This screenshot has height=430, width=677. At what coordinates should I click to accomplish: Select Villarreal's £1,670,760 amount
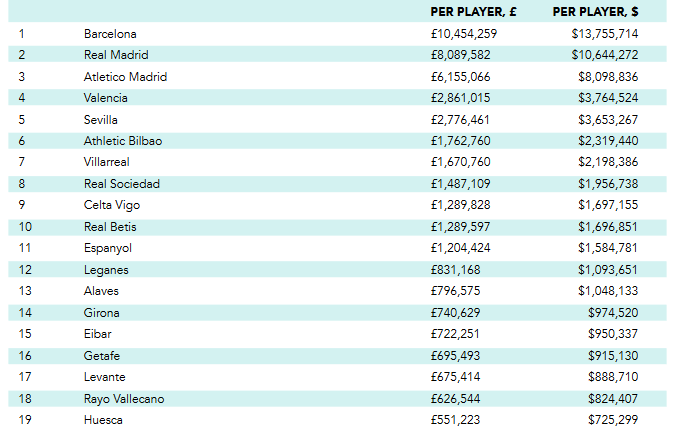coord(460,162)
